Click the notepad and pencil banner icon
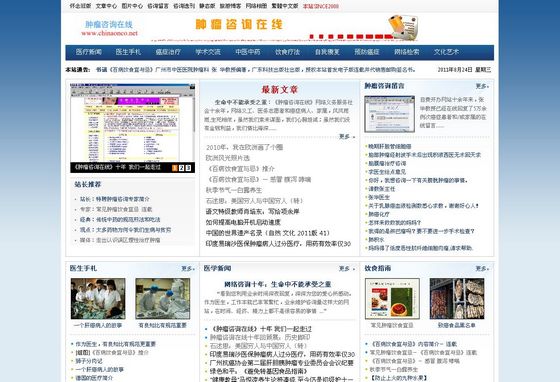 tap(403, 27)
